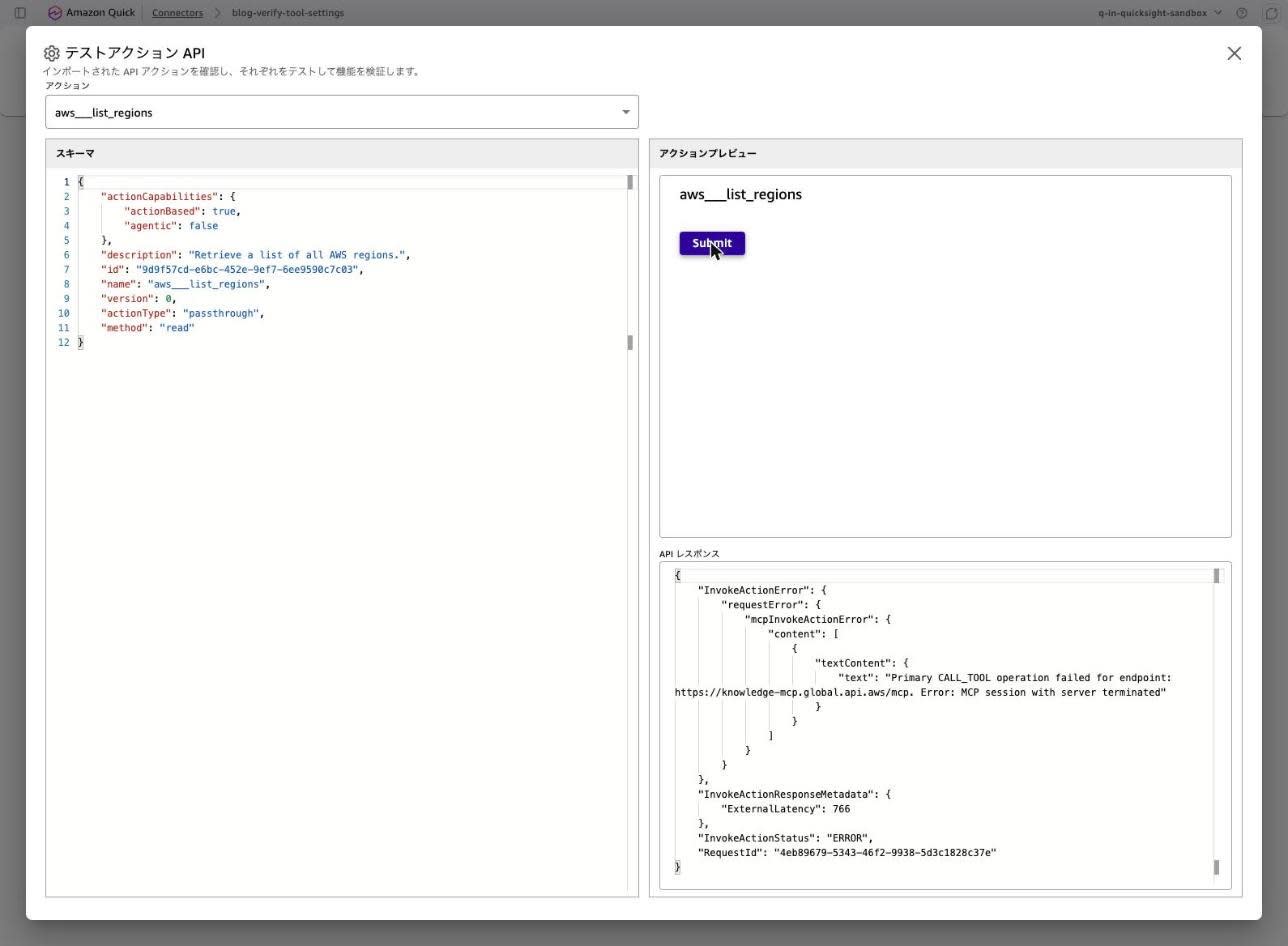The image size is (1288, 946).
Task: Click "requestError" in the API response
Action: (761, 605)
